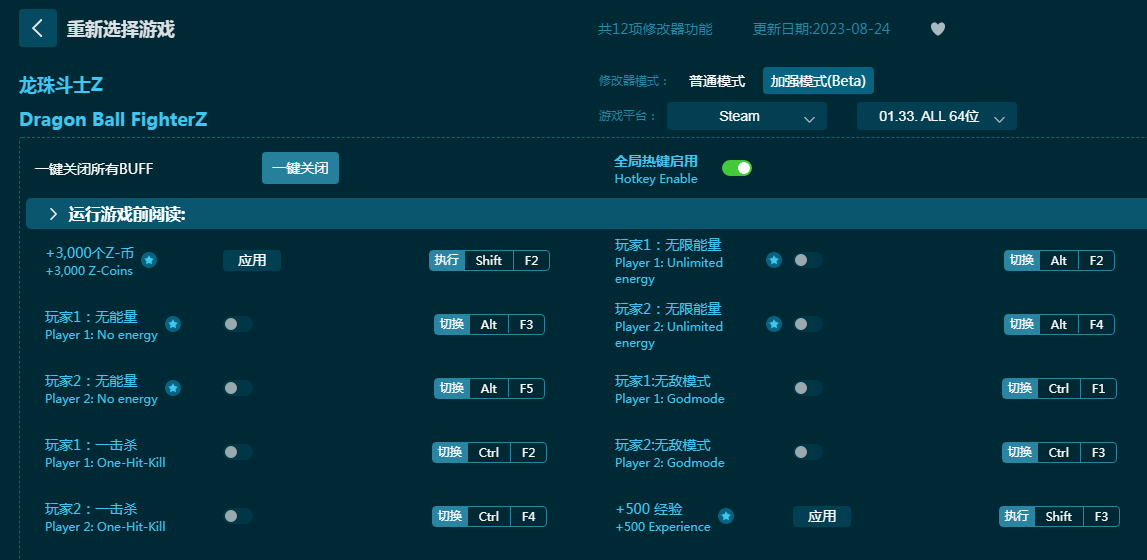
Task: Select 加强模式(Beta) trainer mode
Action: (818, 81)
